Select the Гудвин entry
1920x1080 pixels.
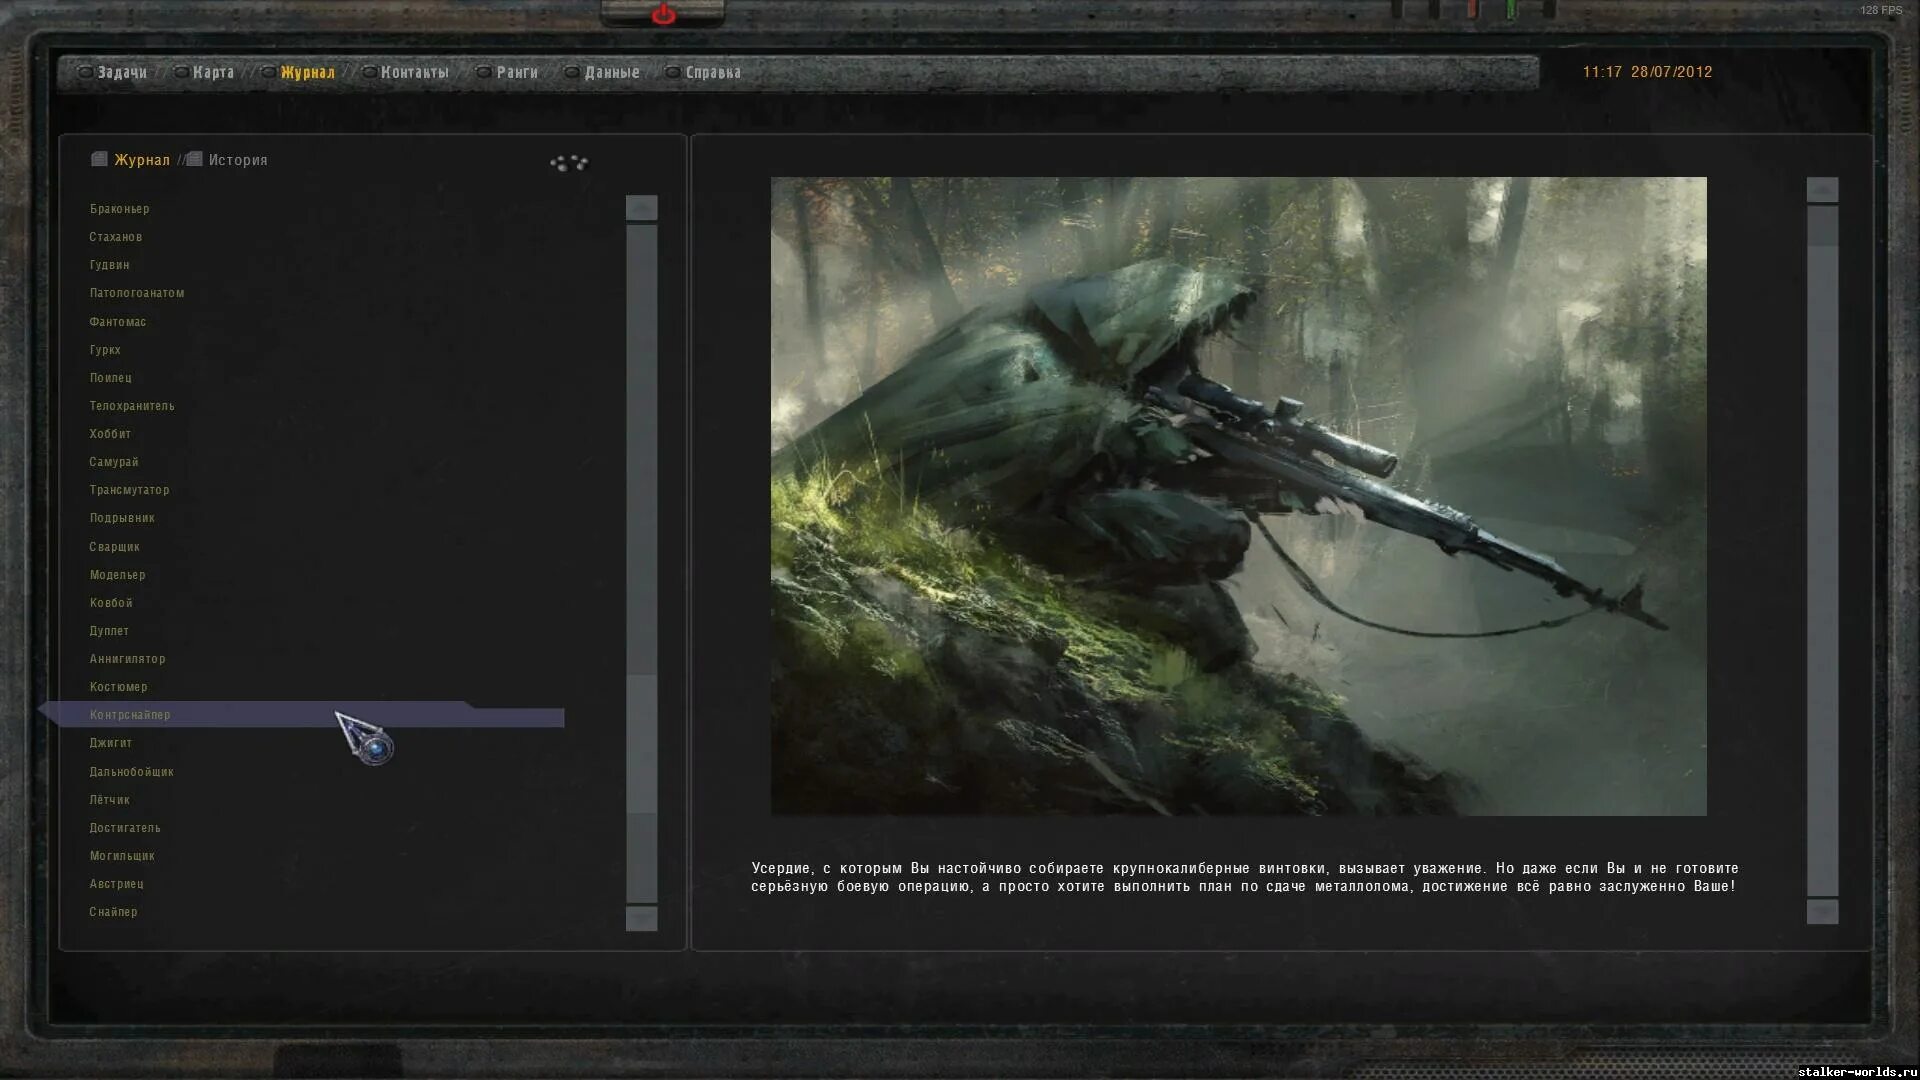coord(109,265)
